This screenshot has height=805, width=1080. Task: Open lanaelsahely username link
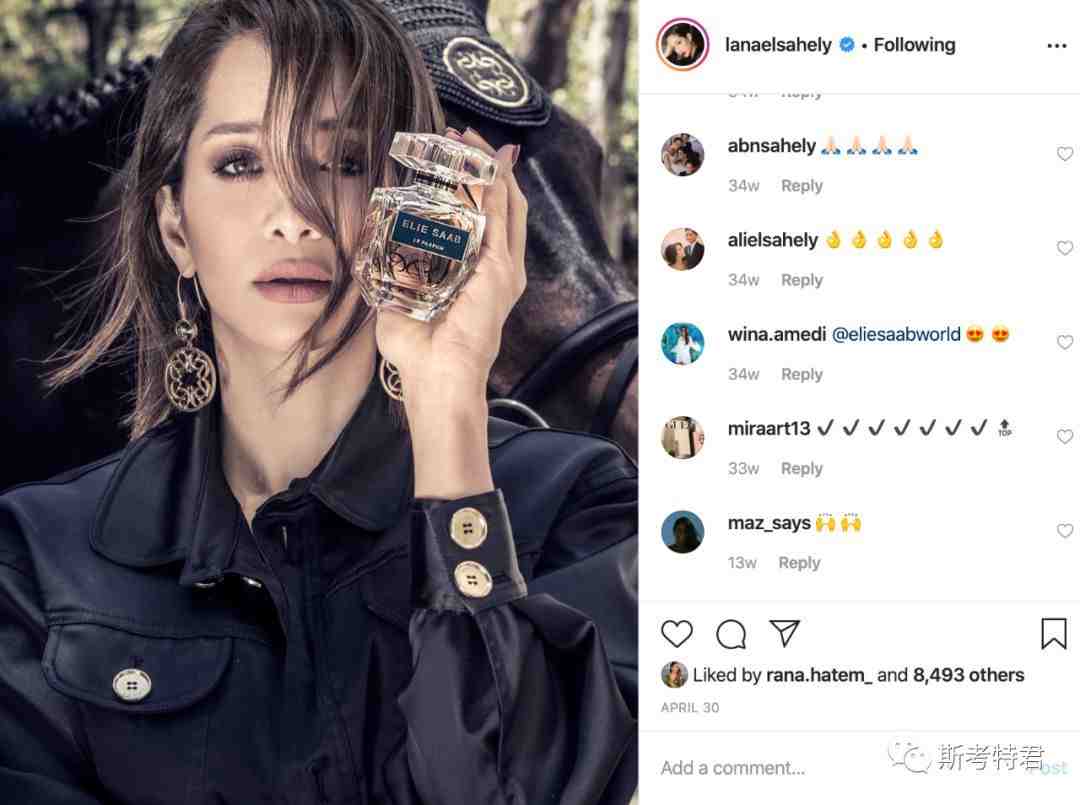coord(778,45)
